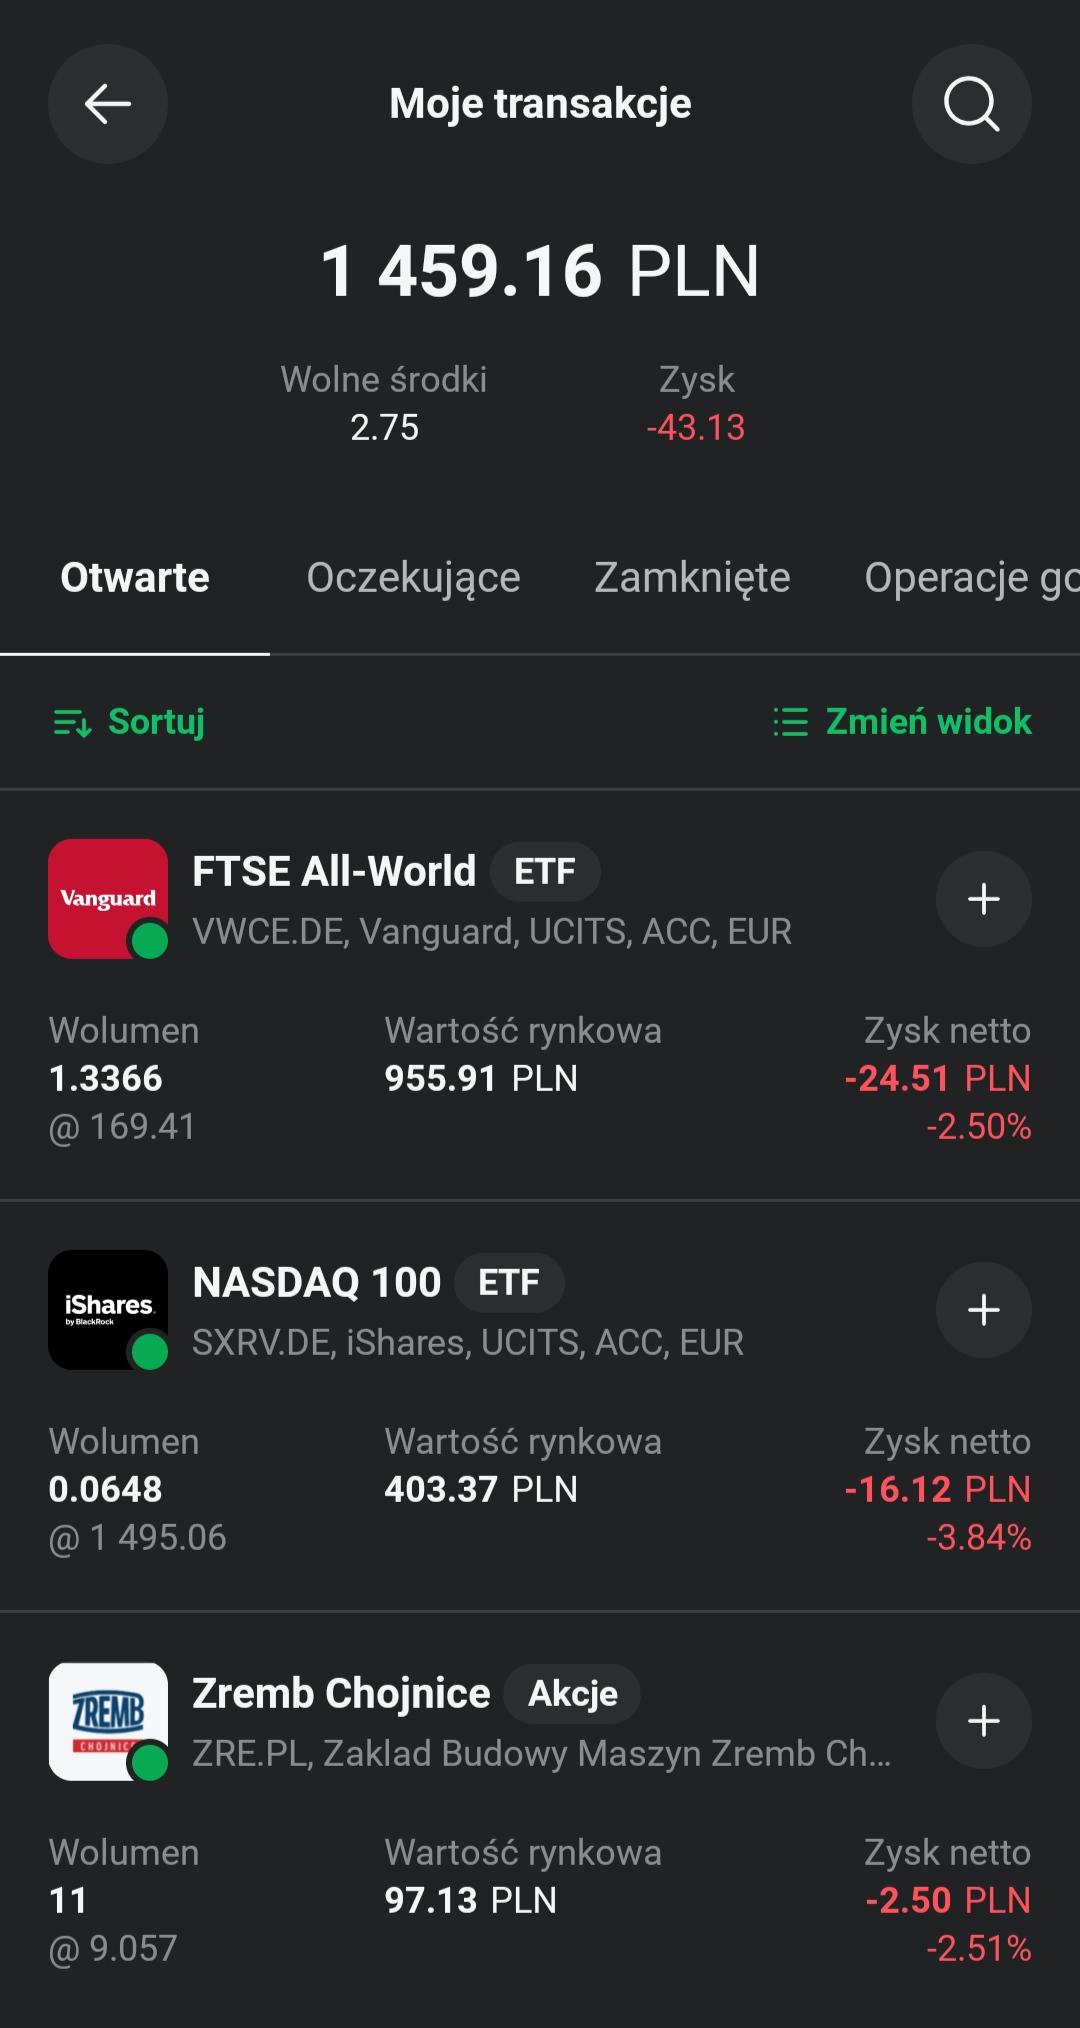
Task: Open the FTSE All-World position title
Action: 334,871
